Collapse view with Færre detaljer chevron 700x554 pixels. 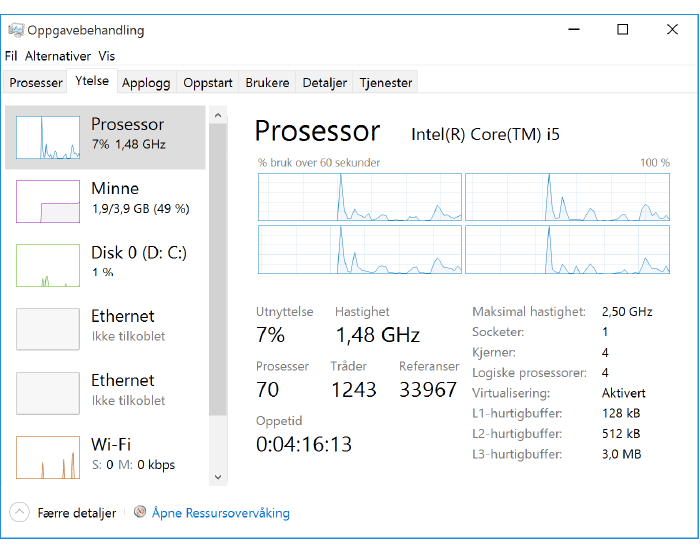19,513
